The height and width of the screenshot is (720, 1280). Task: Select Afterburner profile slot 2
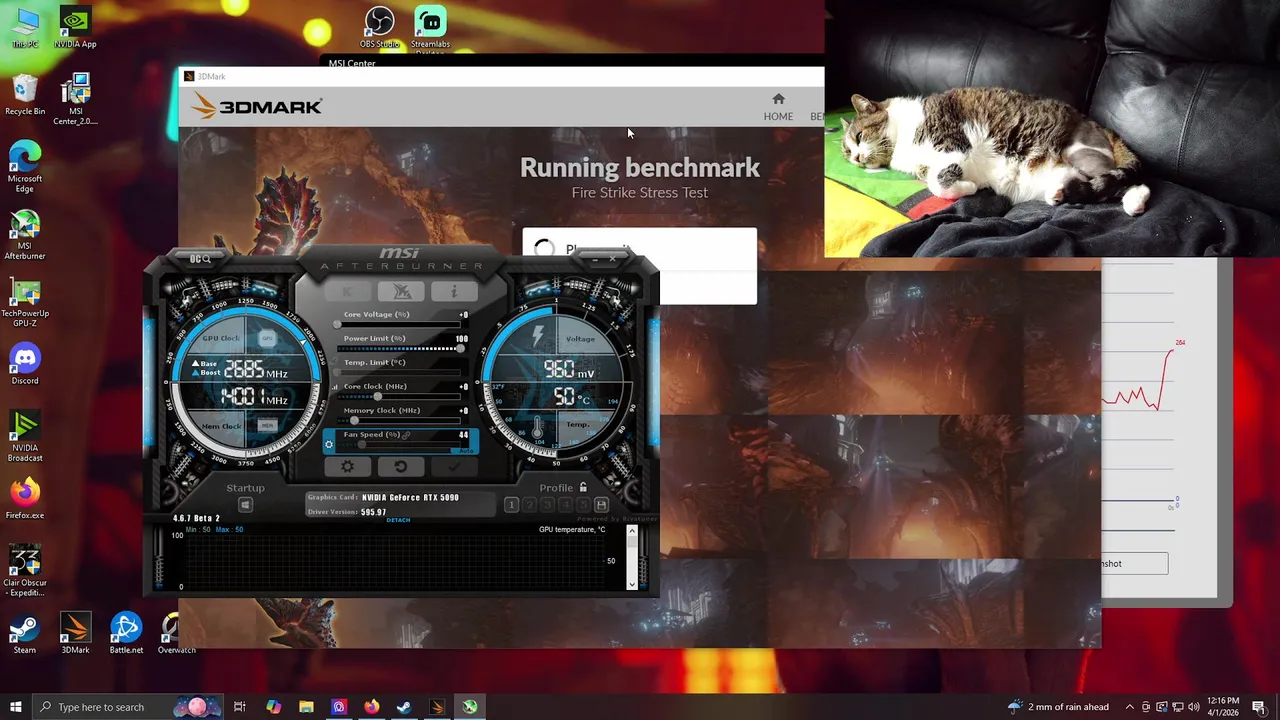coord(529,505)
